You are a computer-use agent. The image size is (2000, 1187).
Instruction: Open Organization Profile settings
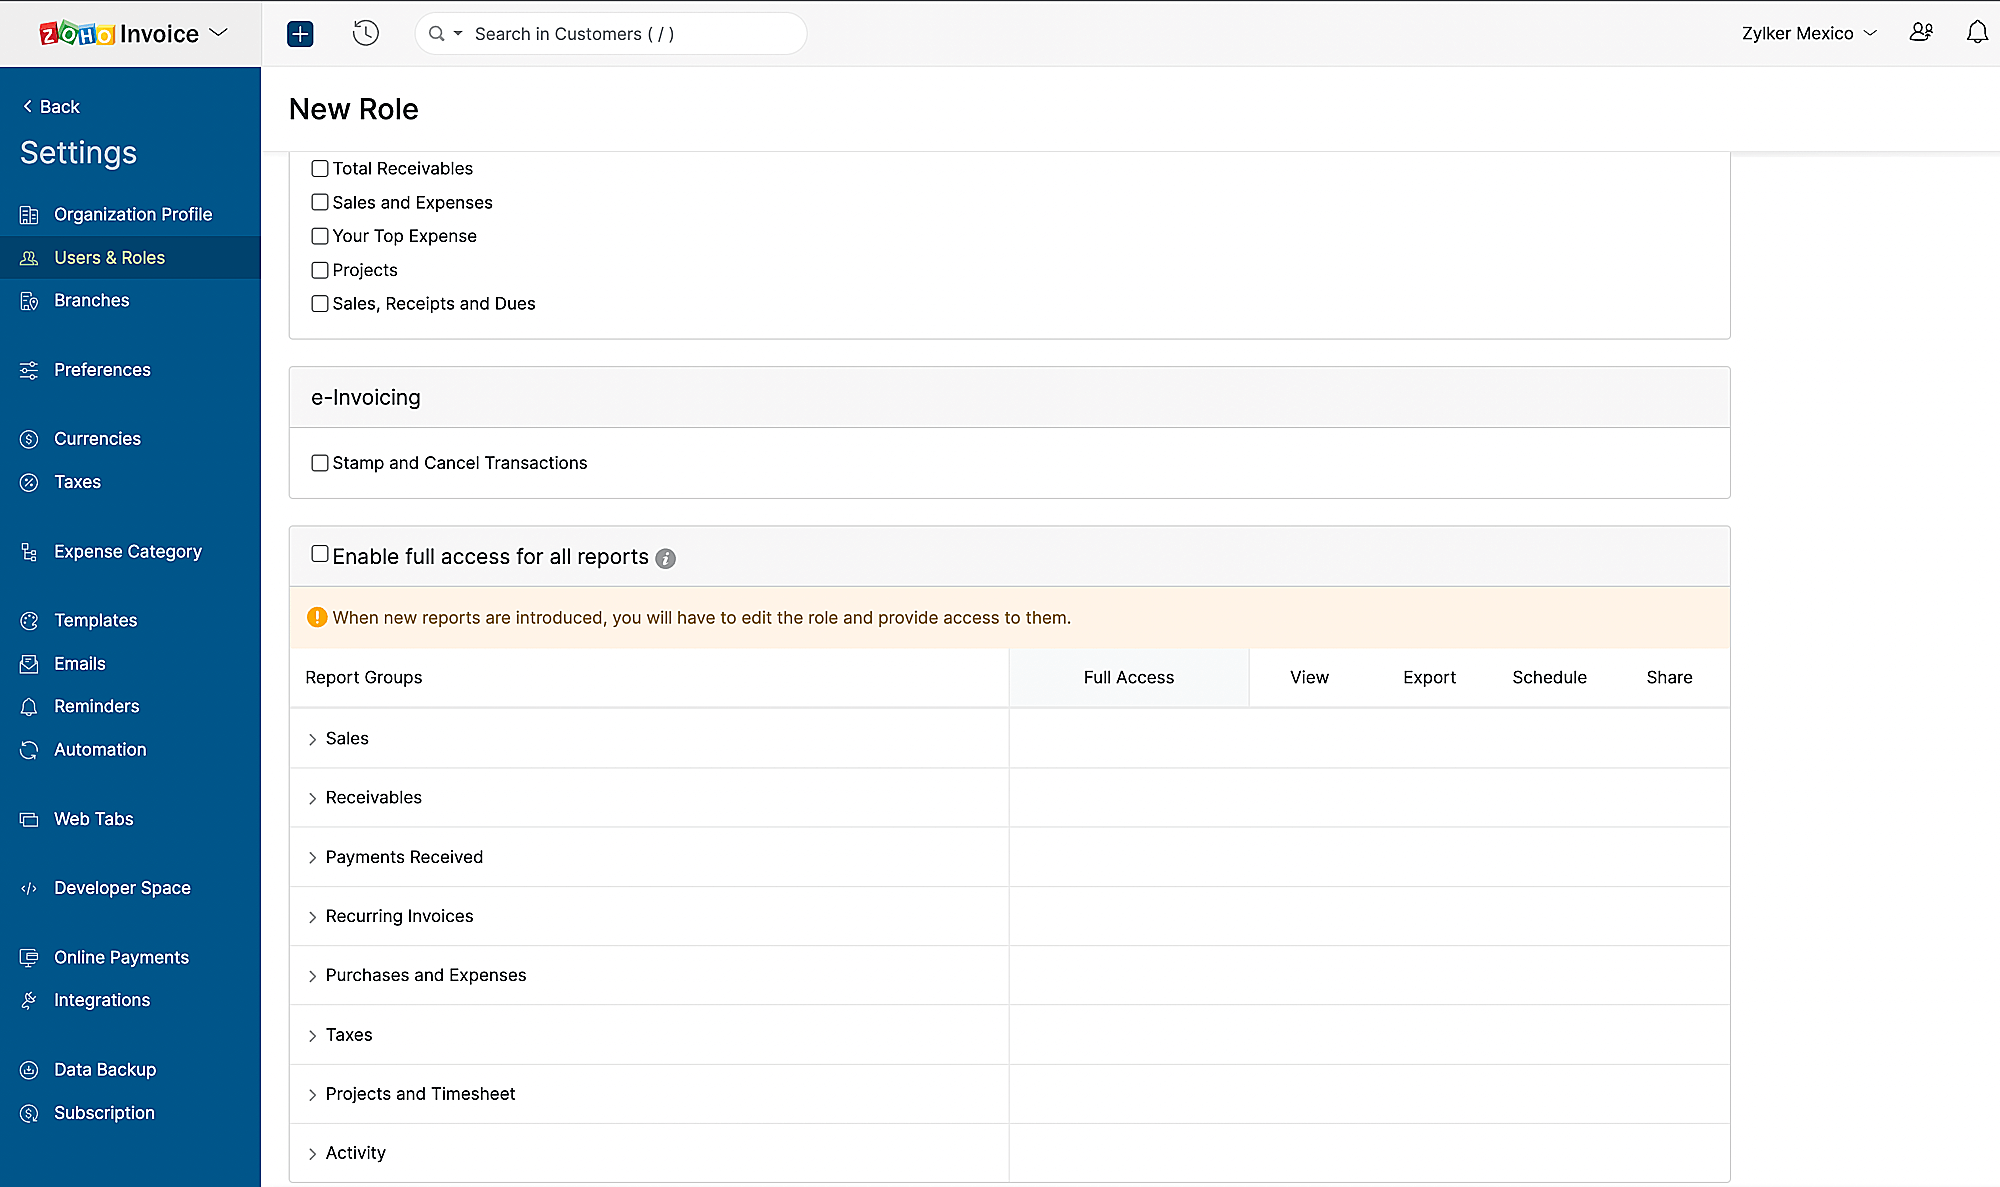coord(132,214)
